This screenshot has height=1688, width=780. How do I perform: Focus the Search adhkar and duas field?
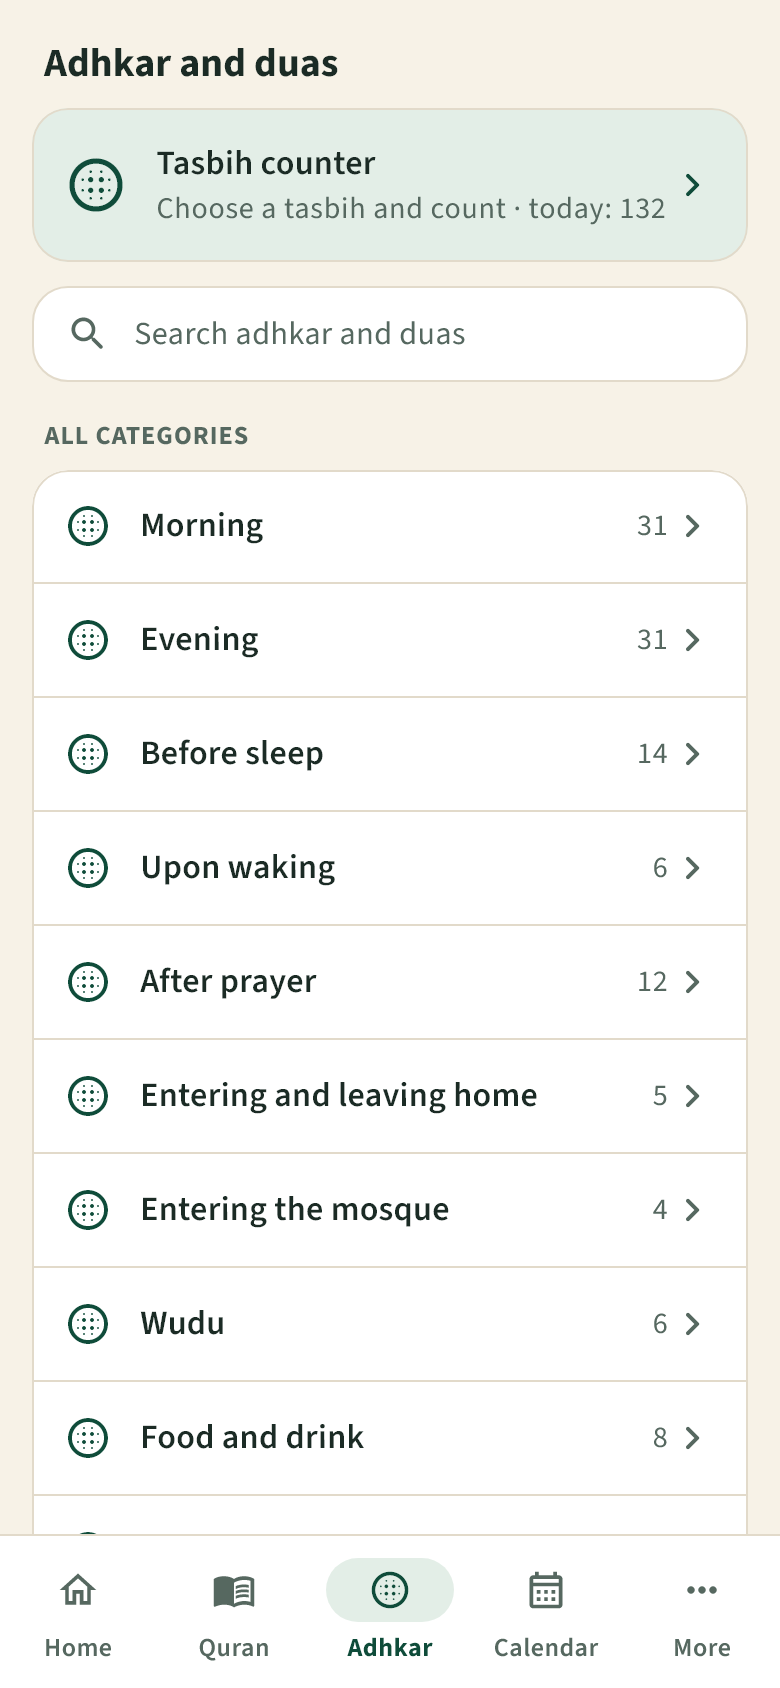click(390, 334)
